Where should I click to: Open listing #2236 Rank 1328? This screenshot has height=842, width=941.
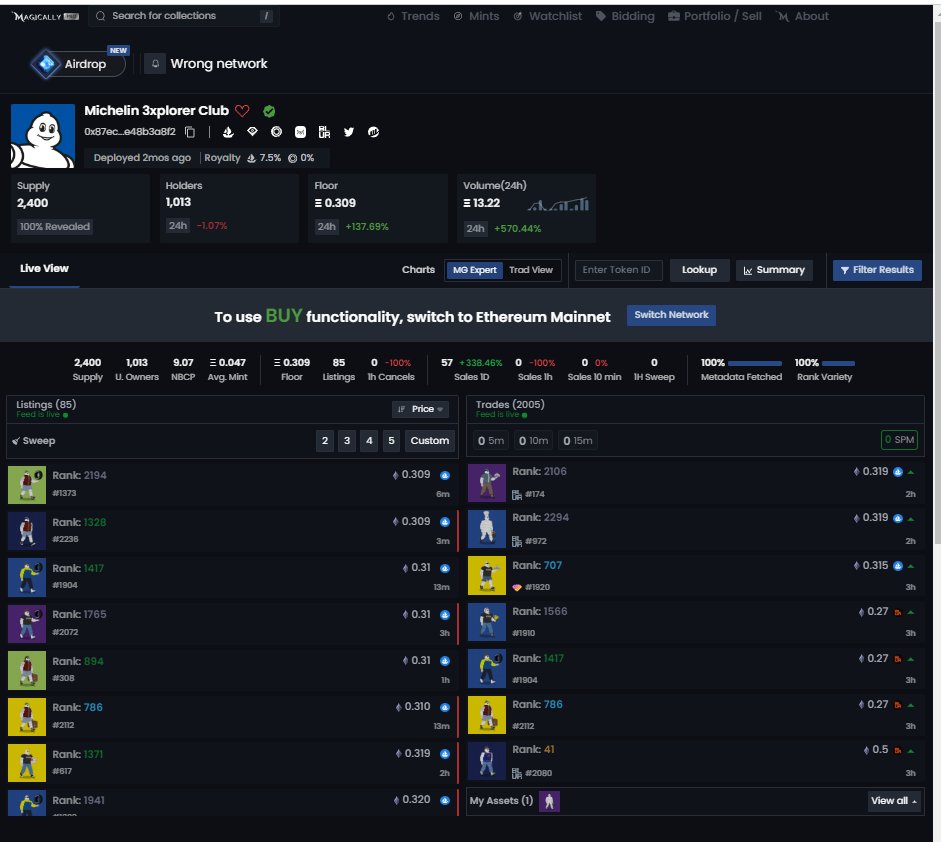coord(232,531)
